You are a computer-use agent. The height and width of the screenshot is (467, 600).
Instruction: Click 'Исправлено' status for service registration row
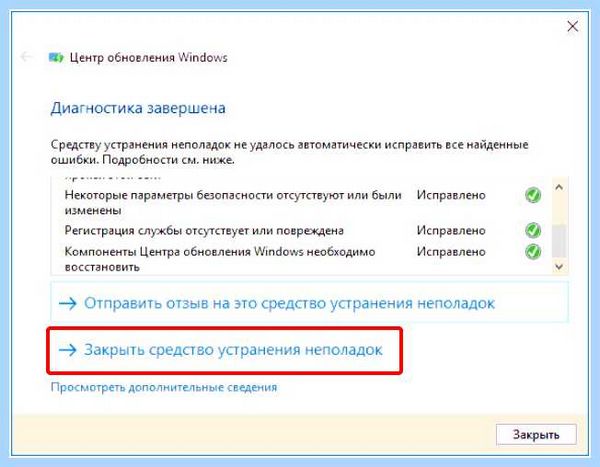coord(451,230)
